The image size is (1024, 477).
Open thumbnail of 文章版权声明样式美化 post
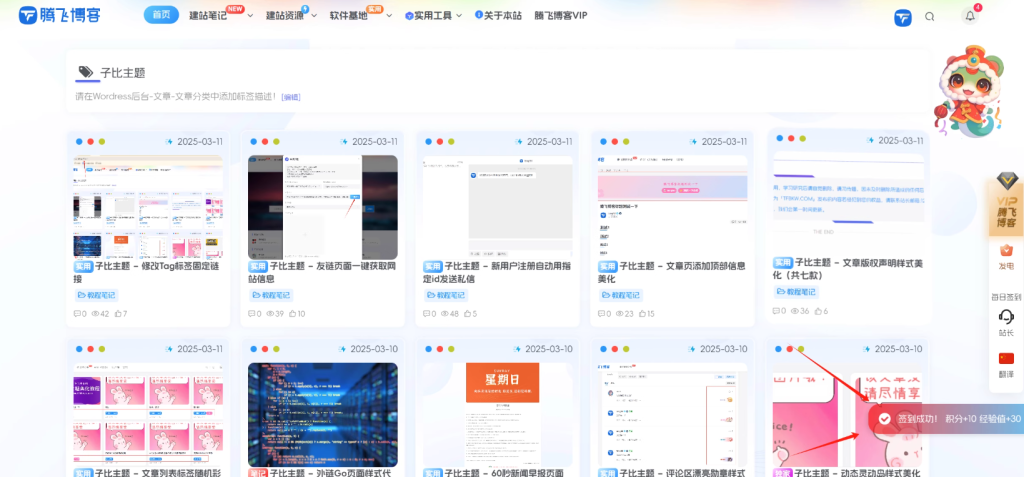click(848, 204)
